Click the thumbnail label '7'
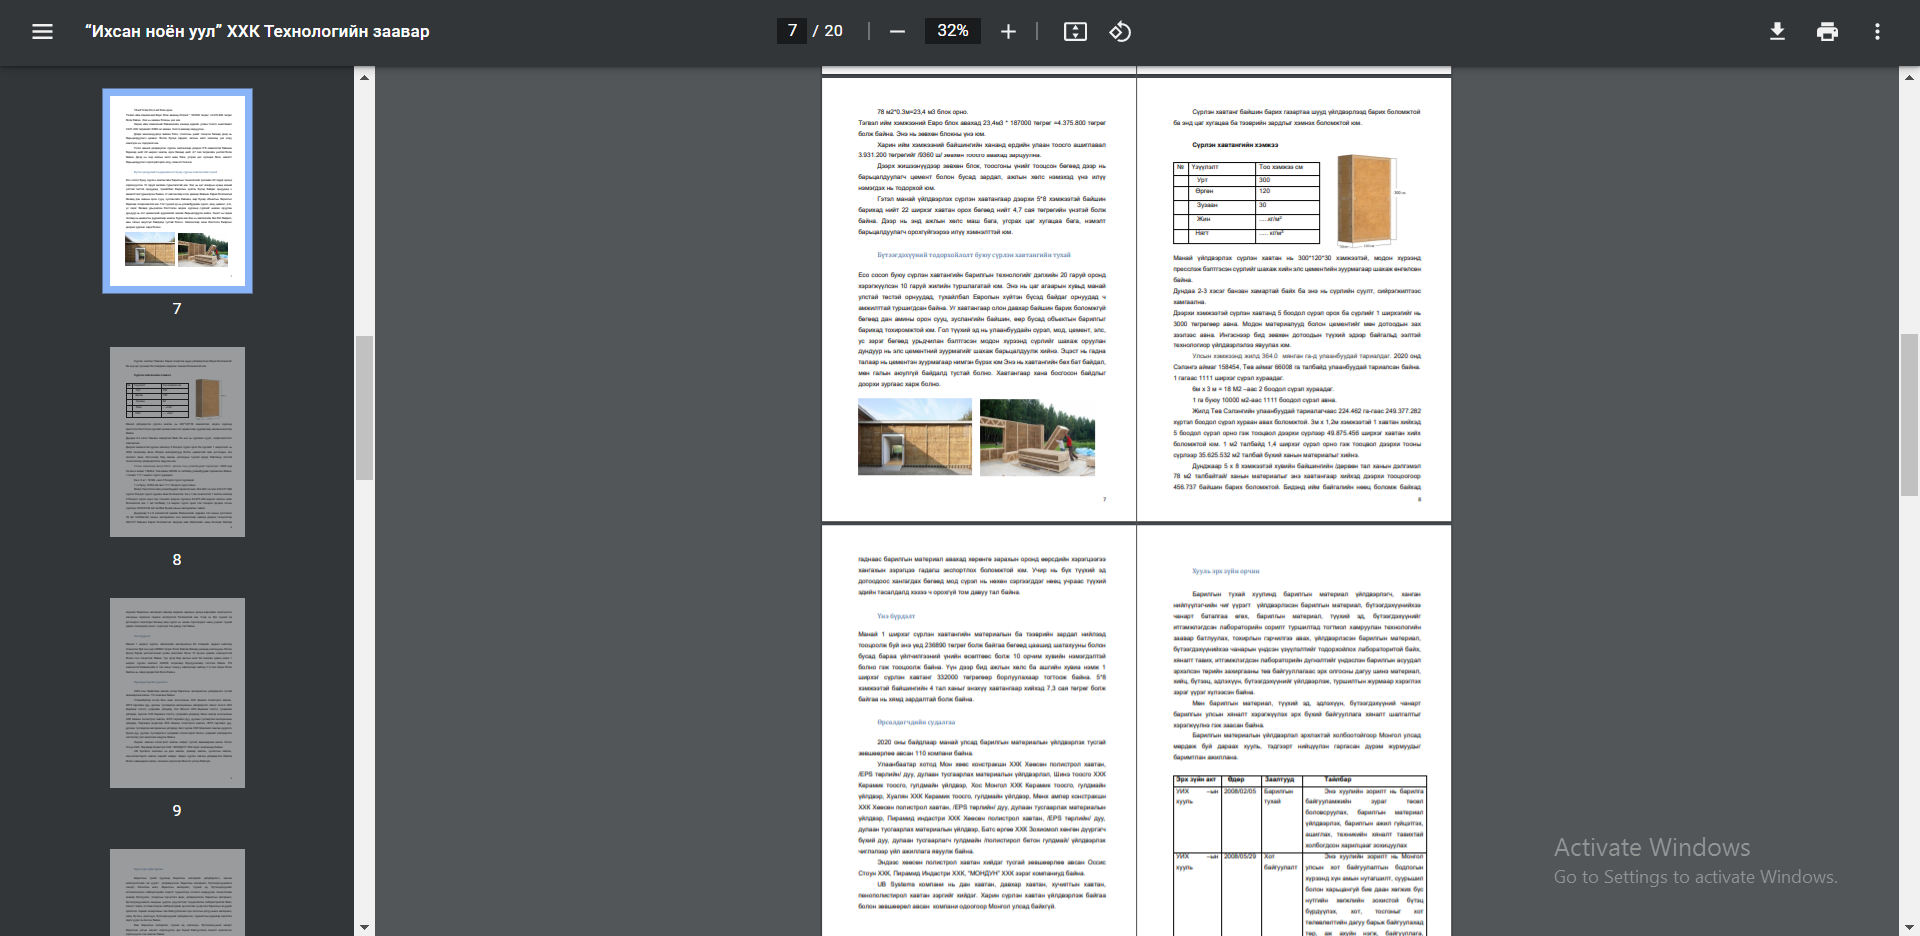This screenshot has height=936, width=1920. tap(177, 309)
